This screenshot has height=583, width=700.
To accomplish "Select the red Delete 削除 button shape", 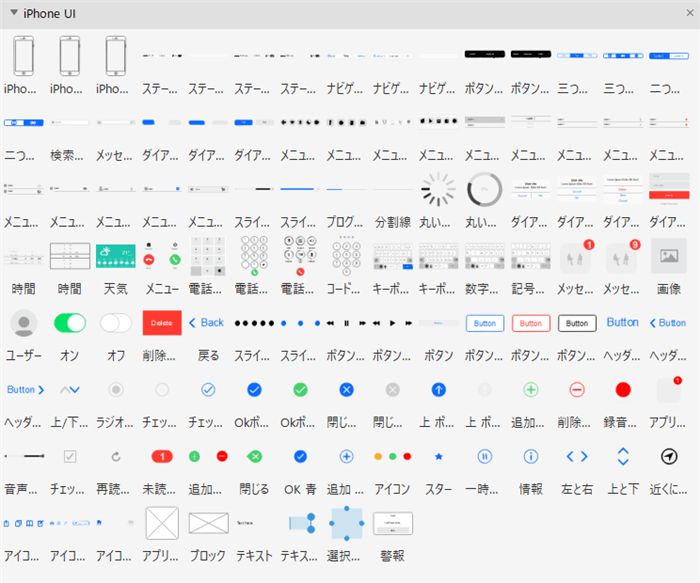I will click(x=162, y=323).
